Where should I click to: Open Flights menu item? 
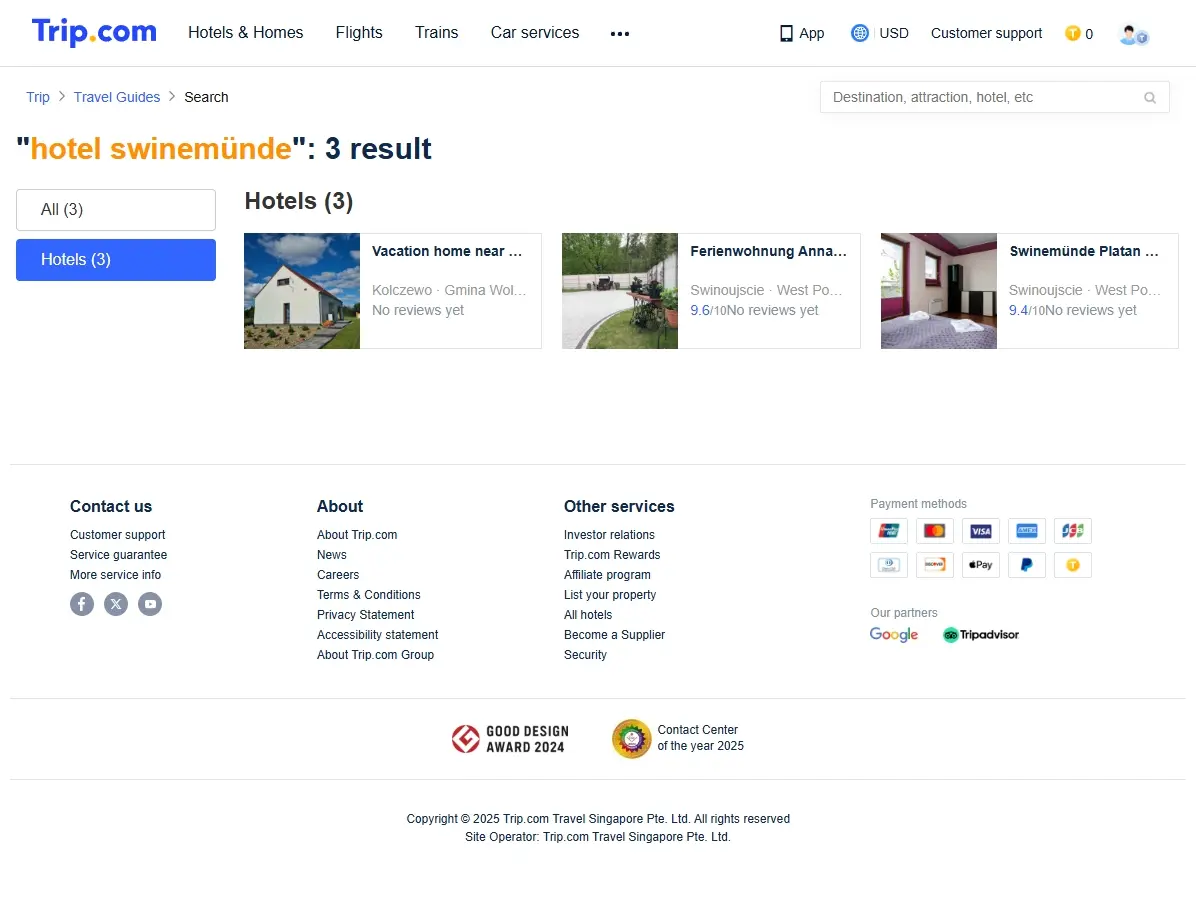pos(359,33)
